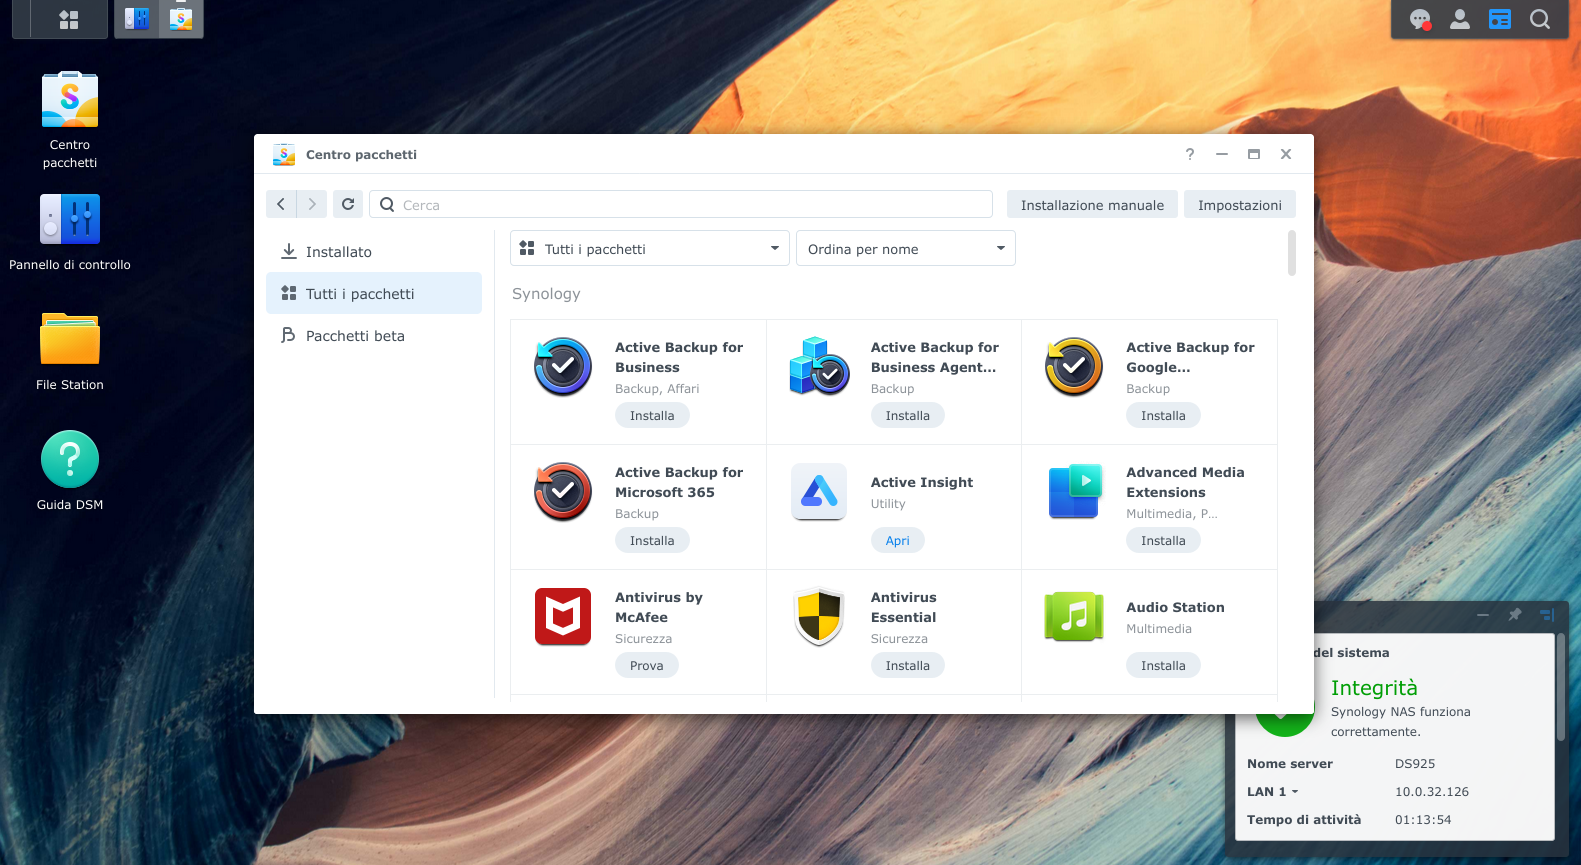Image resolution: width=1581 pixels, height=865 pixels.
Task: Click Installazione manuale button
Action: [1092, 205]
